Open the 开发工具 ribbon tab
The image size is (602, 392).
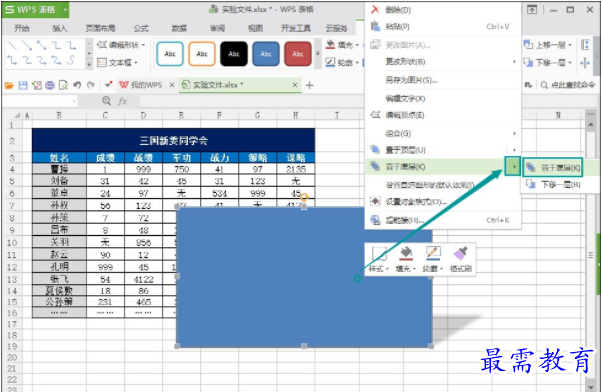coord(296,28)
